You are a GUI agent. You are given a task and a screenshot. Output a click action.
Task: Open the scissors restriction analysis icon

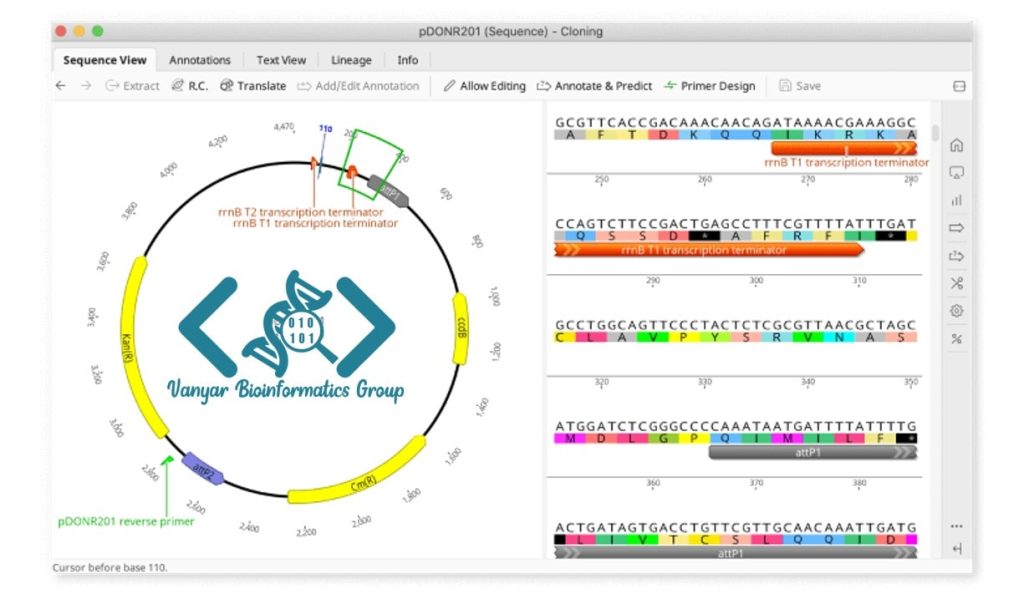[x=957, y=283]
